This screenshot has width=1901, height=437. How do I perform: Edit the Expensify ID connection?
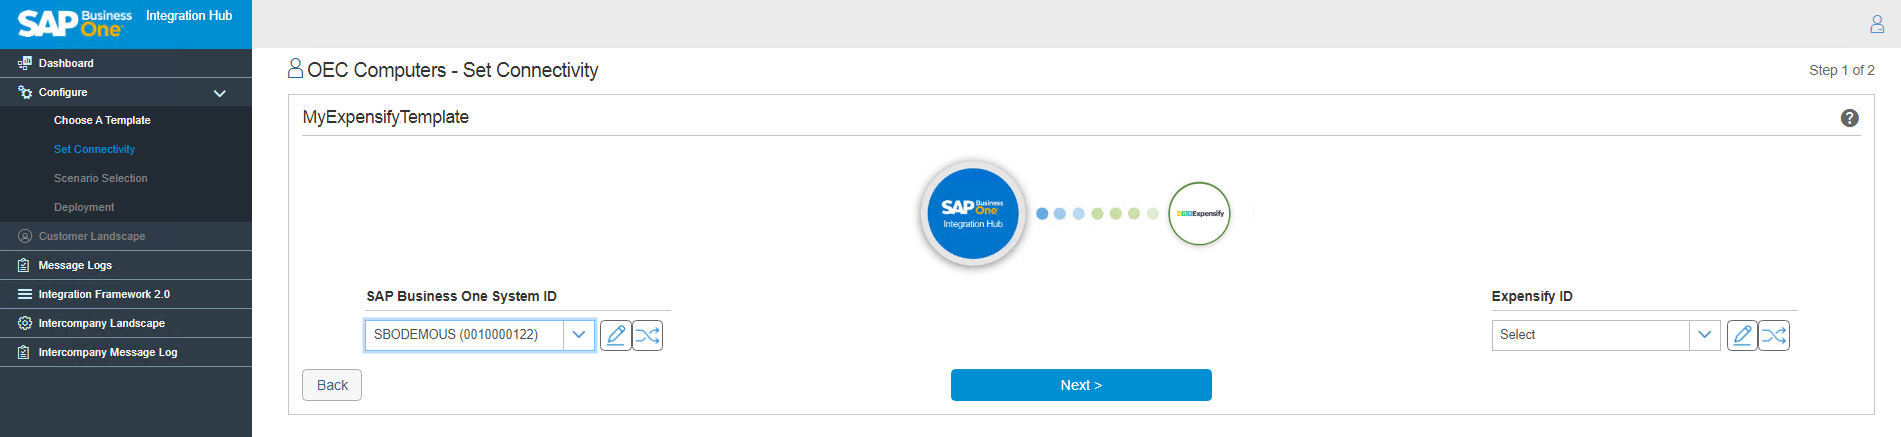tap(1742, 335)
